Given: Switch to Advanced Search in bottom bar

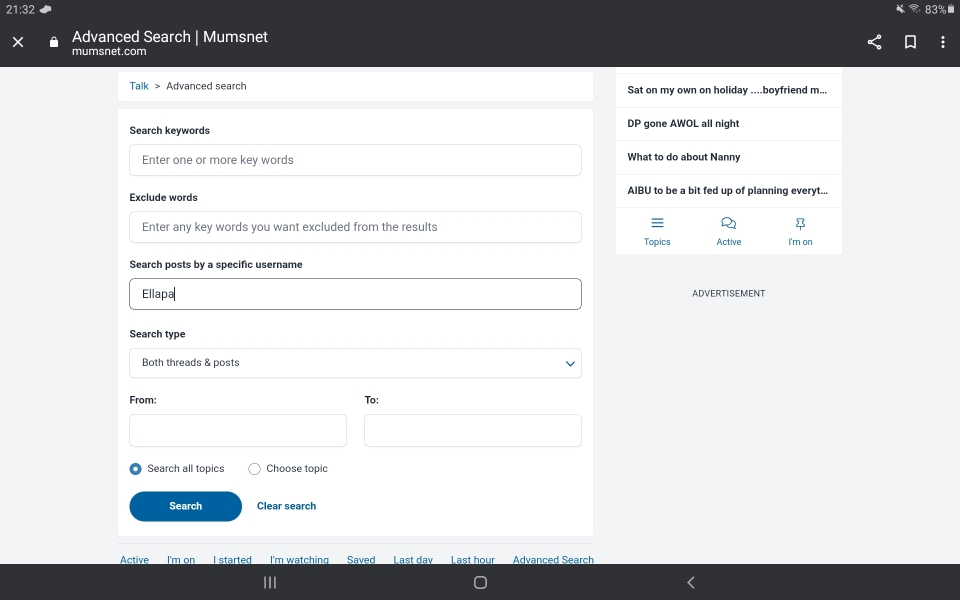Looking at the screenshot, I should click(x=553, y=559).
